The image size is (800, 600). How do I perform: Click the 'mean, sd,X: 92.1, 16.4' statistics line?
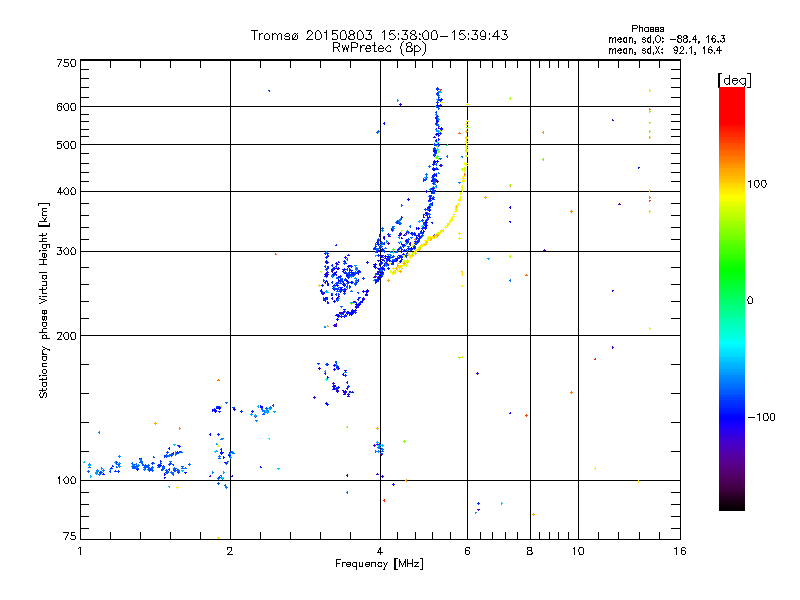coord(665,50)
